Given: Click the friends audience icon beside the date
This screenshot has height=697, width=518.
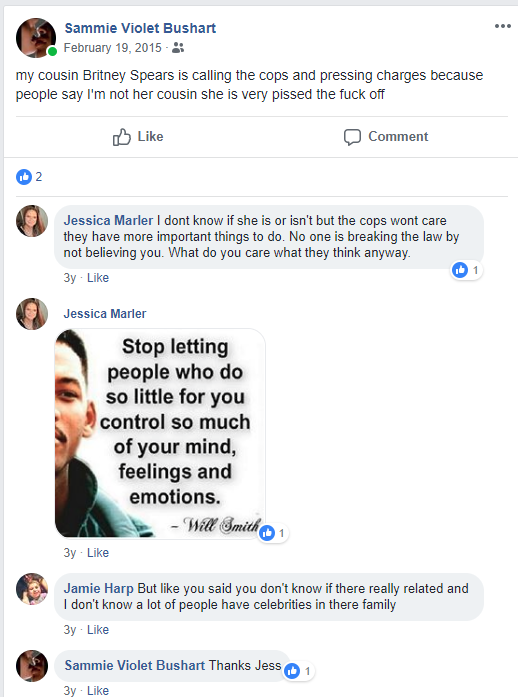Looking at the screenshot, I should pyautogui.click(x=178, y=48).
